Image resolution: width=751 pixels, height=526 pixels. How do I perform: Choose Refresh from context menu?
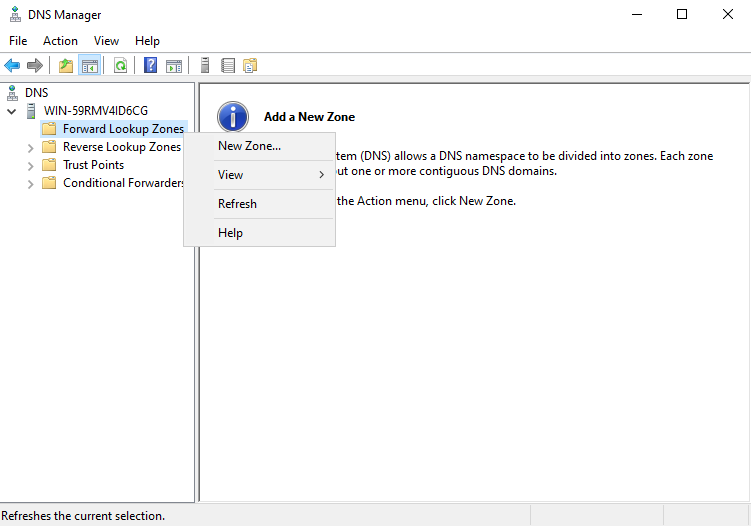260,204
